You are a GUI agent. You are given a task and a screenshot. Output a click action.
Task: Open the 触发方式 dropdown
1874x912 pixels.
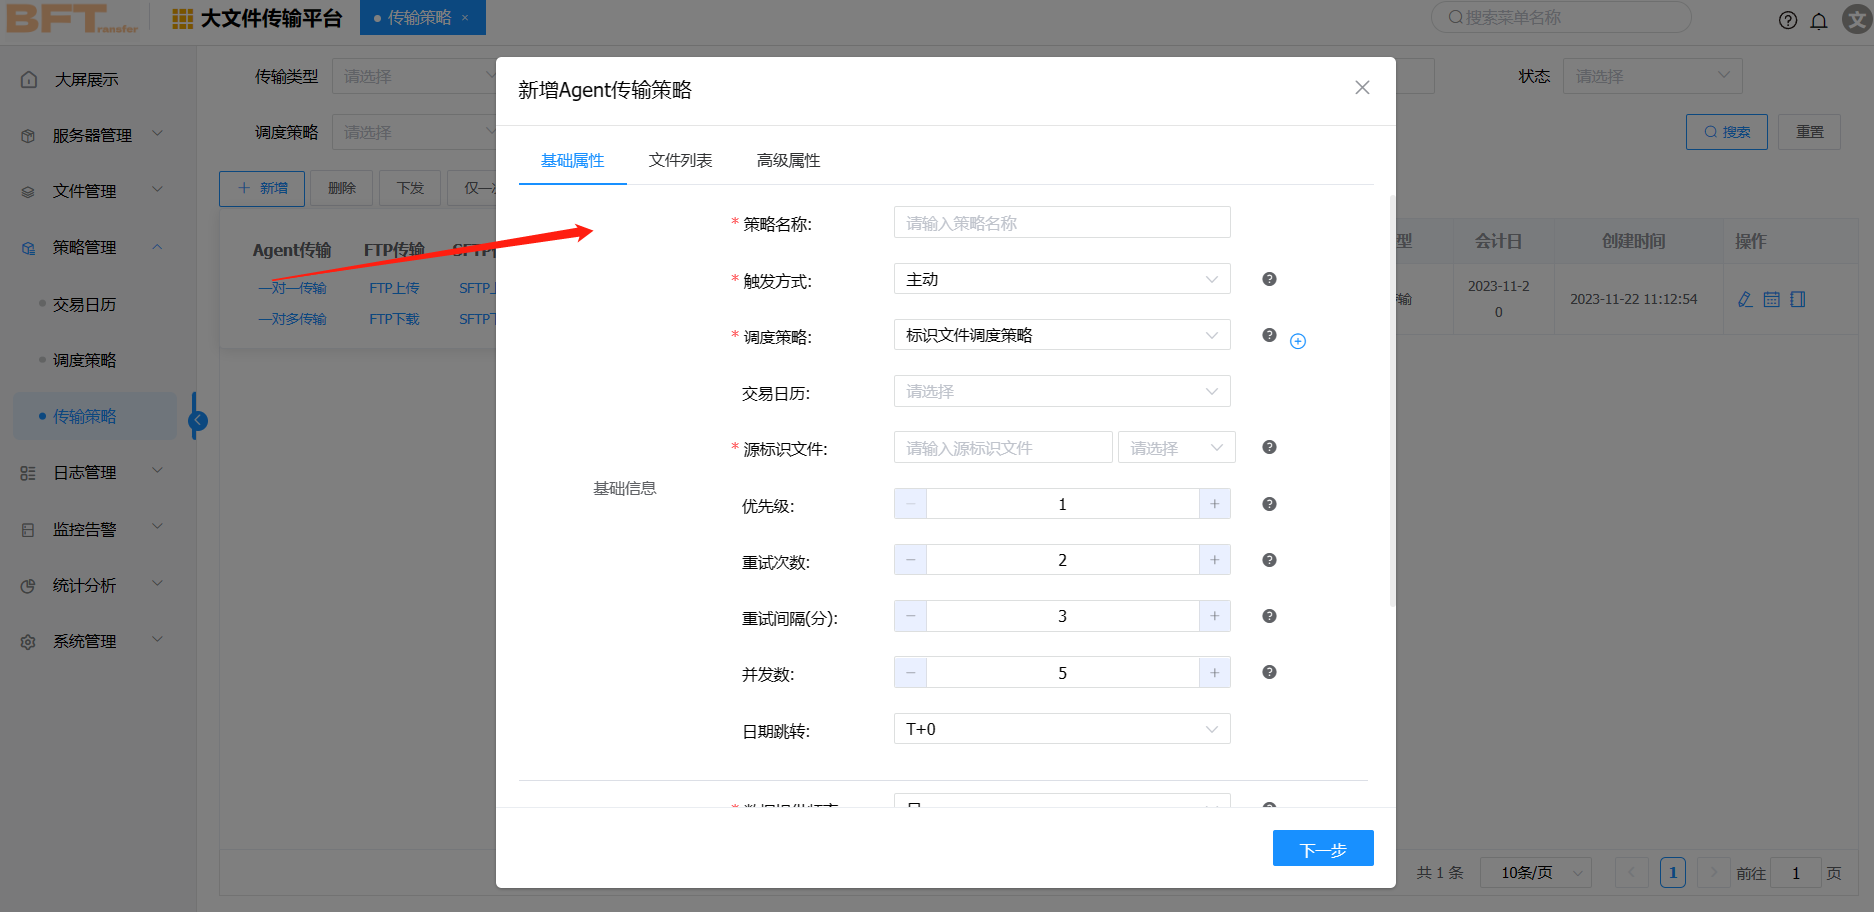click(1061, 279)
